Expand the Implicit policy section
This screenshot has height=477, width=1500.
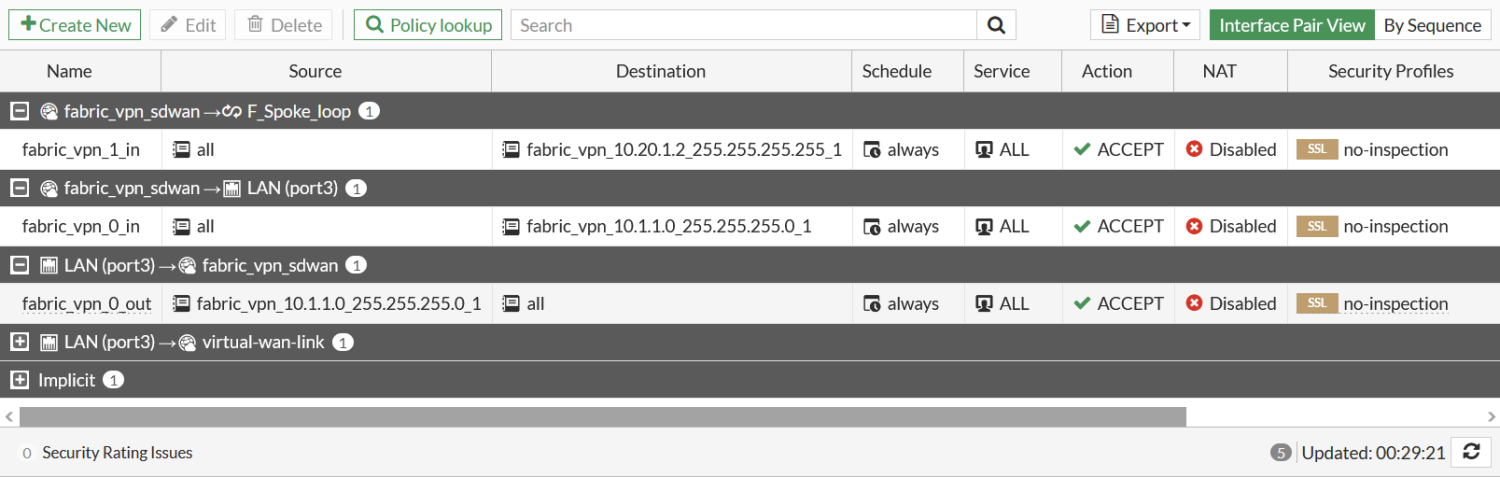19,380
